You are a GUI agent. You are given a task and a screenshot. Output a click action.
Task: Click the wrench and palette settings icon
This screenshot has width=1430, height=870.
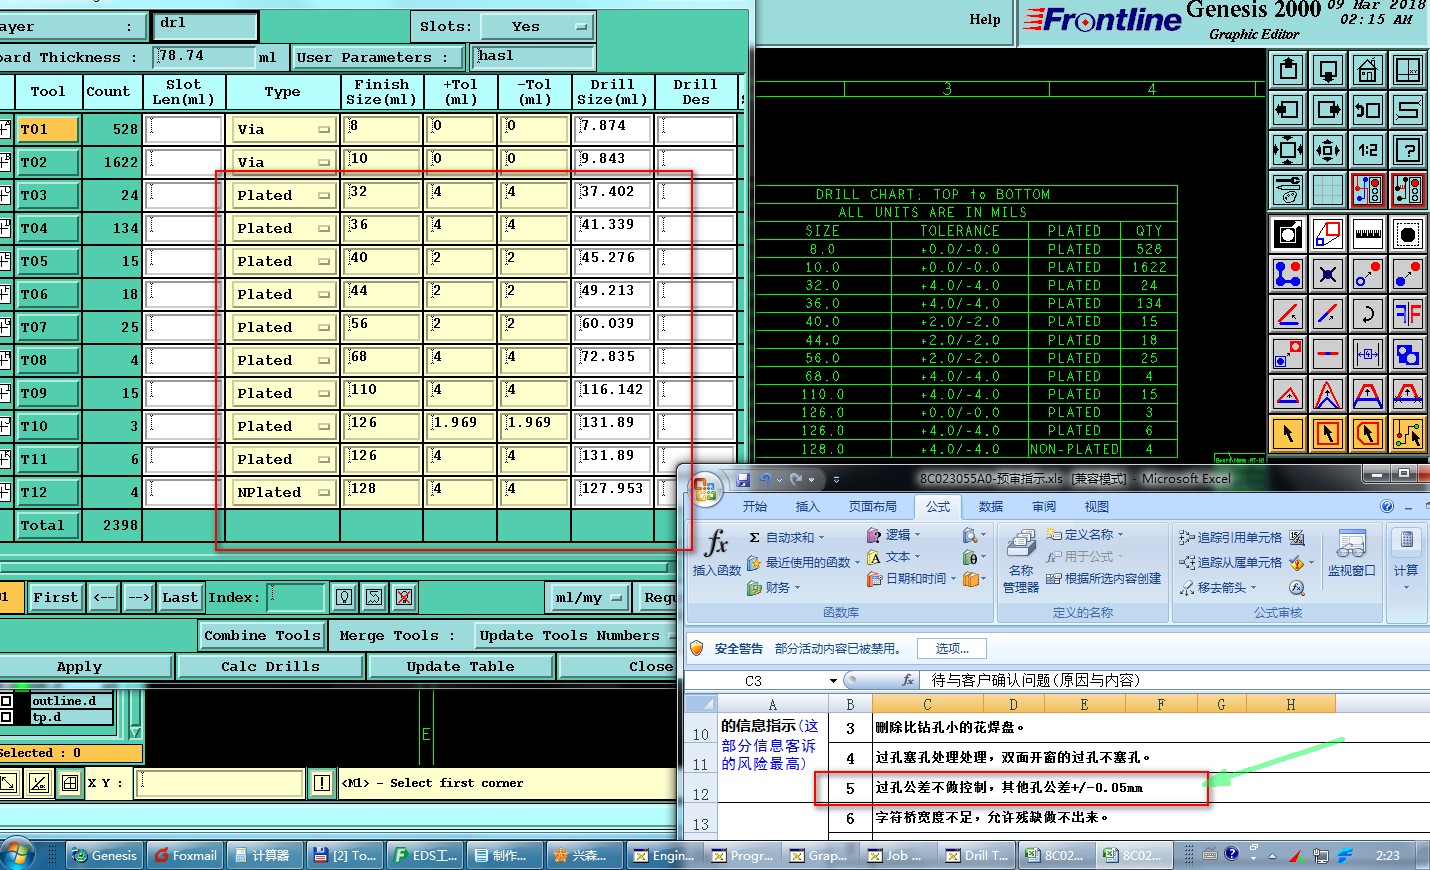point(1288,189)
